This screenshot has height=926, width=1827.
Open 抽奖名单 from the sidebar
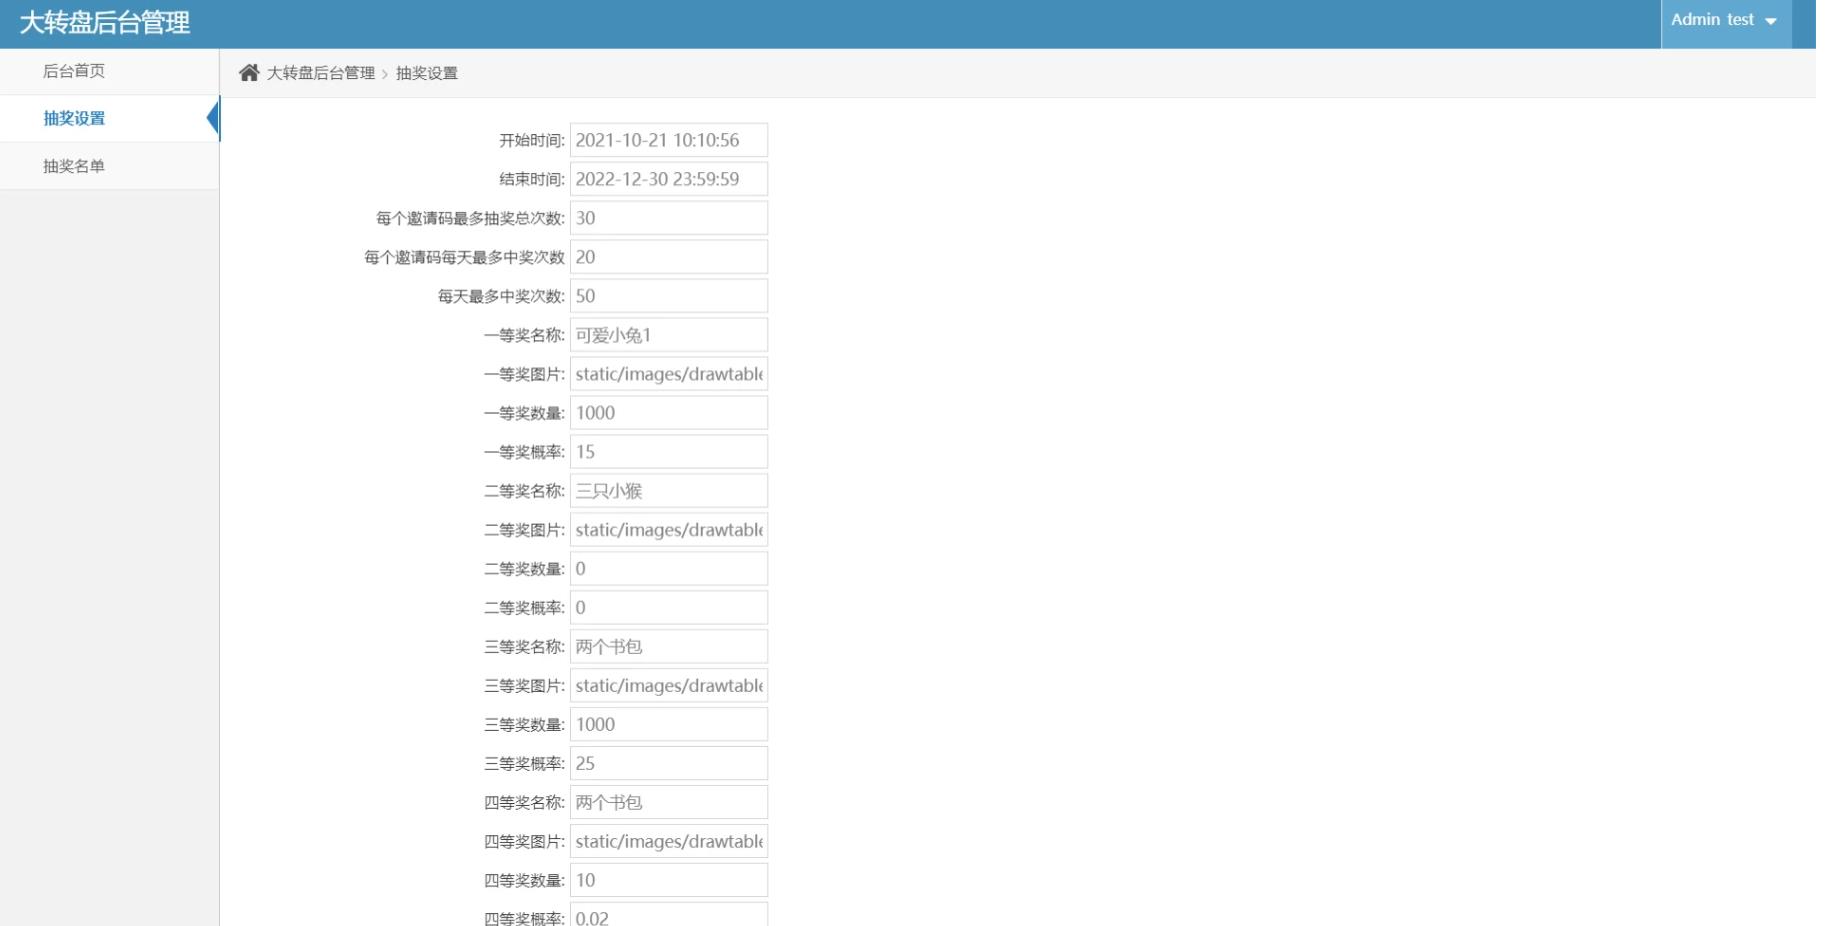click(x=75, y=165)
